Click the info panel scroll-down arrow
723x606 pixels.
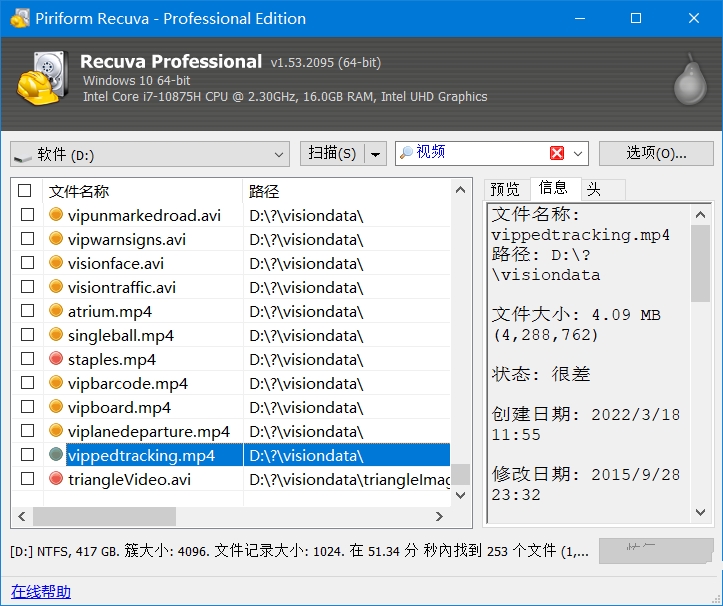[700, 512]
